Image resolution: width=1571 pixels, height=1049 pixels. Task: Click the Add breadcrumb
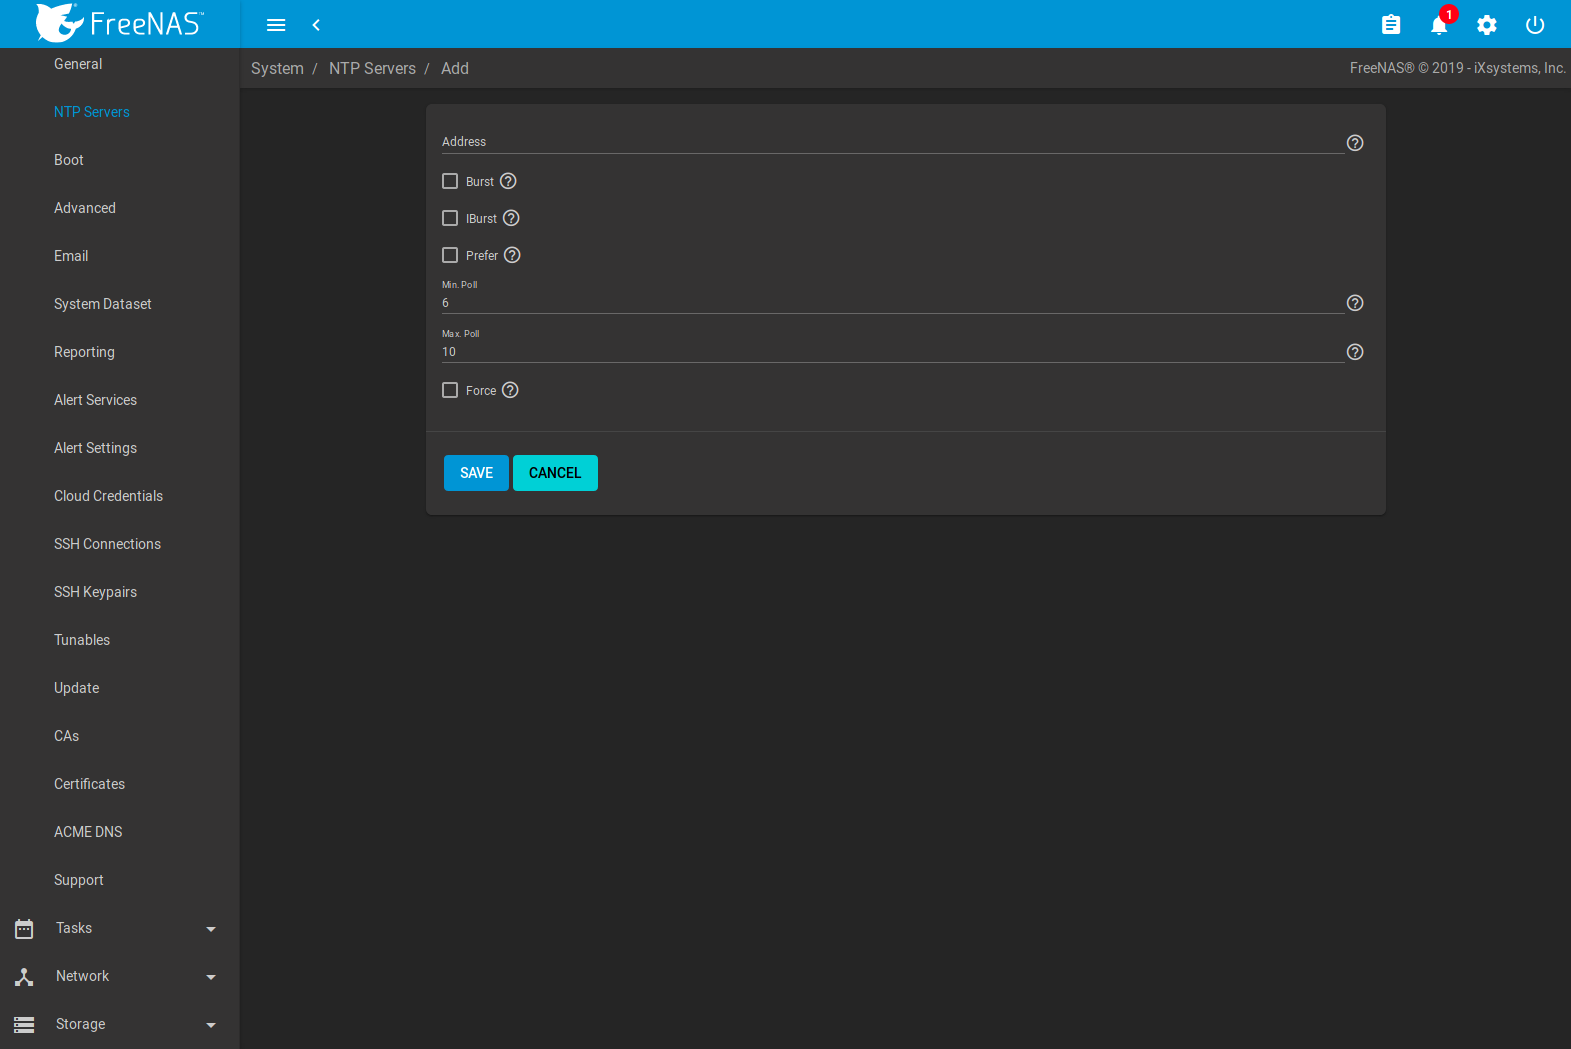455,68
